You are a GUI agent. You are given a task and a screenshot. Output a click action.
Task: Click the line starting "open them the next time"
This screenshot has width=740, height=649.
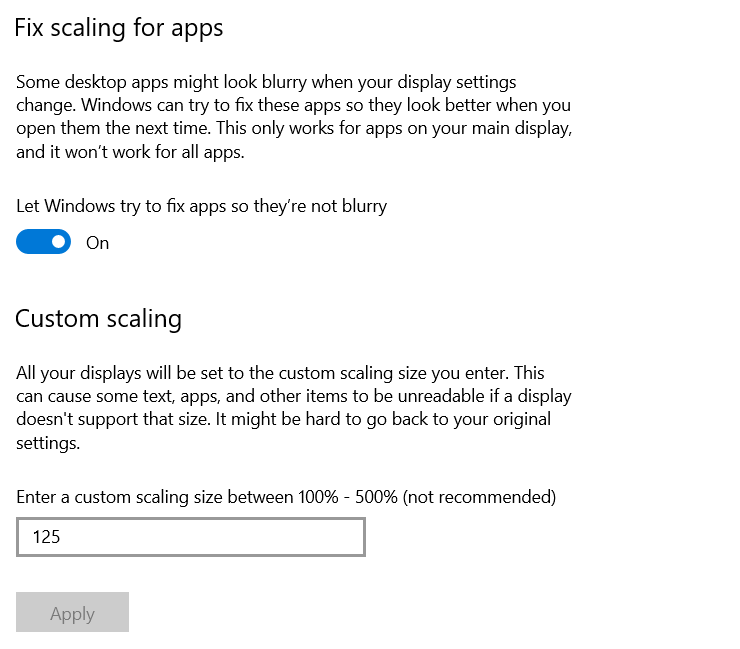294,129
